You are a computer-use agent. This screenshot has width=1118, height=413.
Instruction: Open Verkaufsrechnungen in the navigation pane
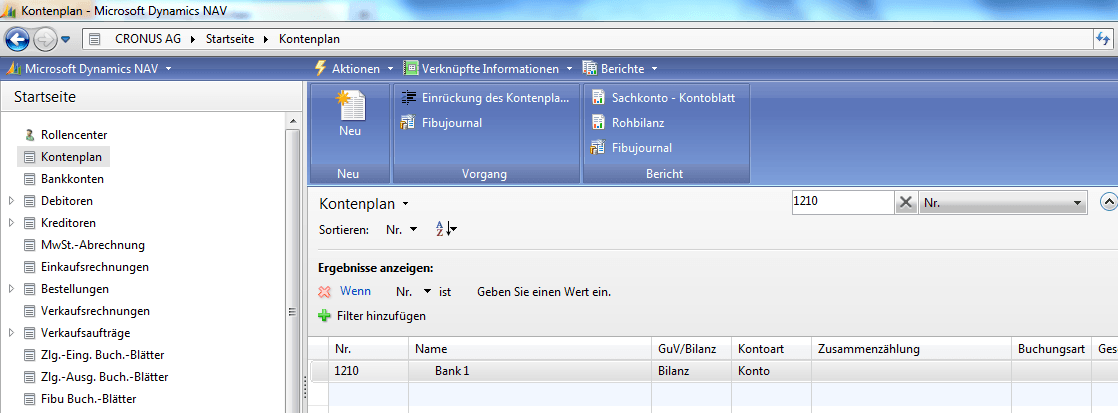(x=96, y=312)
